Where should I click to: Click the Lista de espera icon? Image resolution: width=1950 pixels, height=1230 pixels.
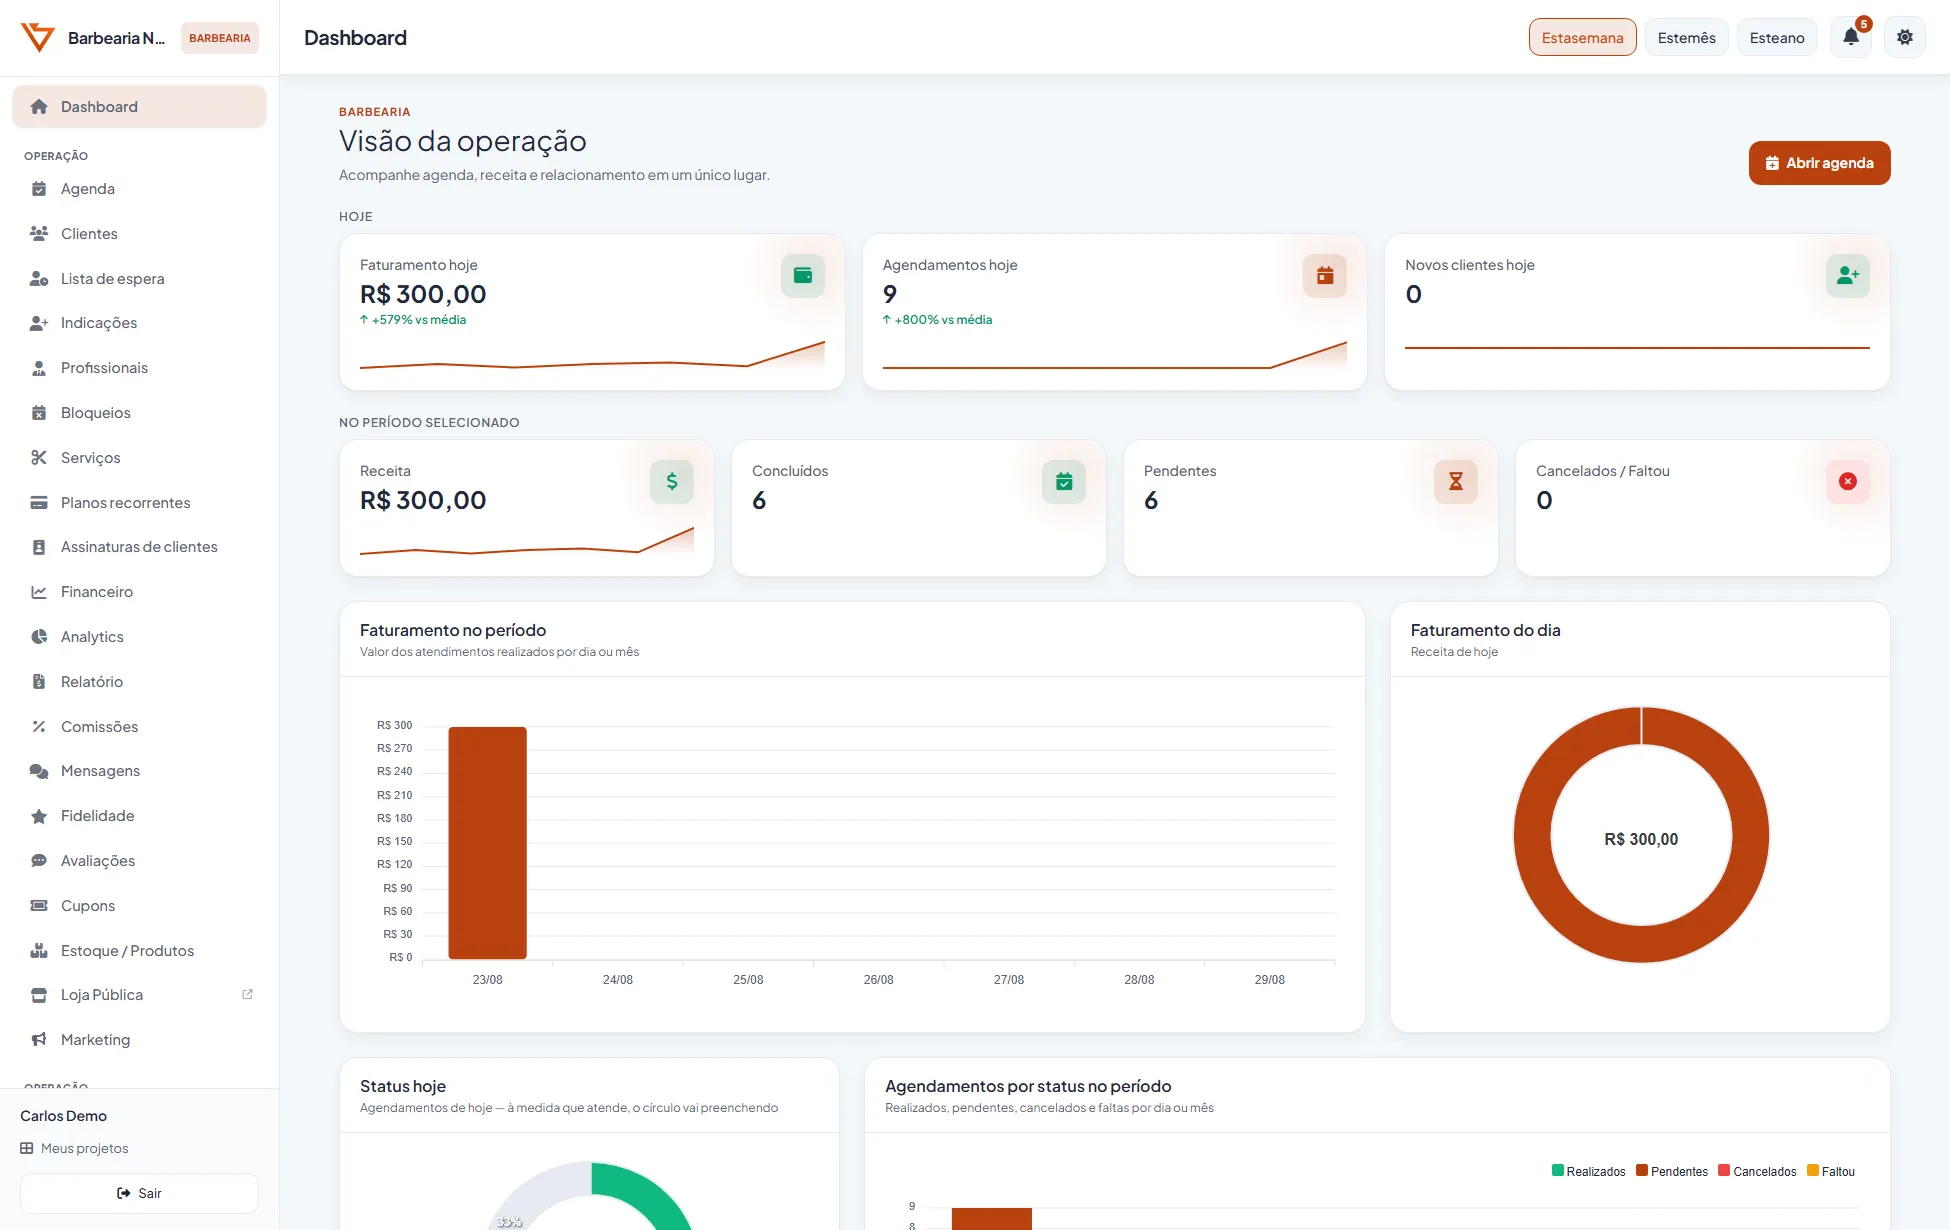39,279
